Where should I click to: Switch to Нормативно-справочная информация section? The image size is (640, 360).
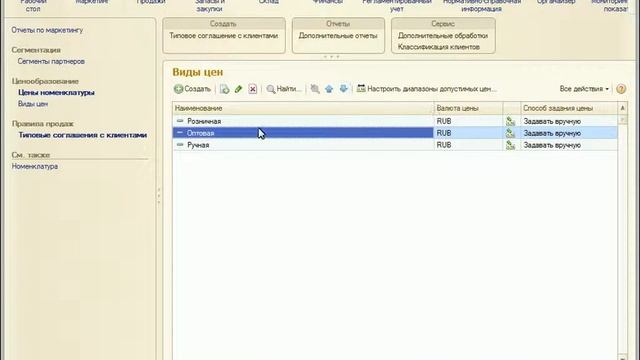(482, 5)
